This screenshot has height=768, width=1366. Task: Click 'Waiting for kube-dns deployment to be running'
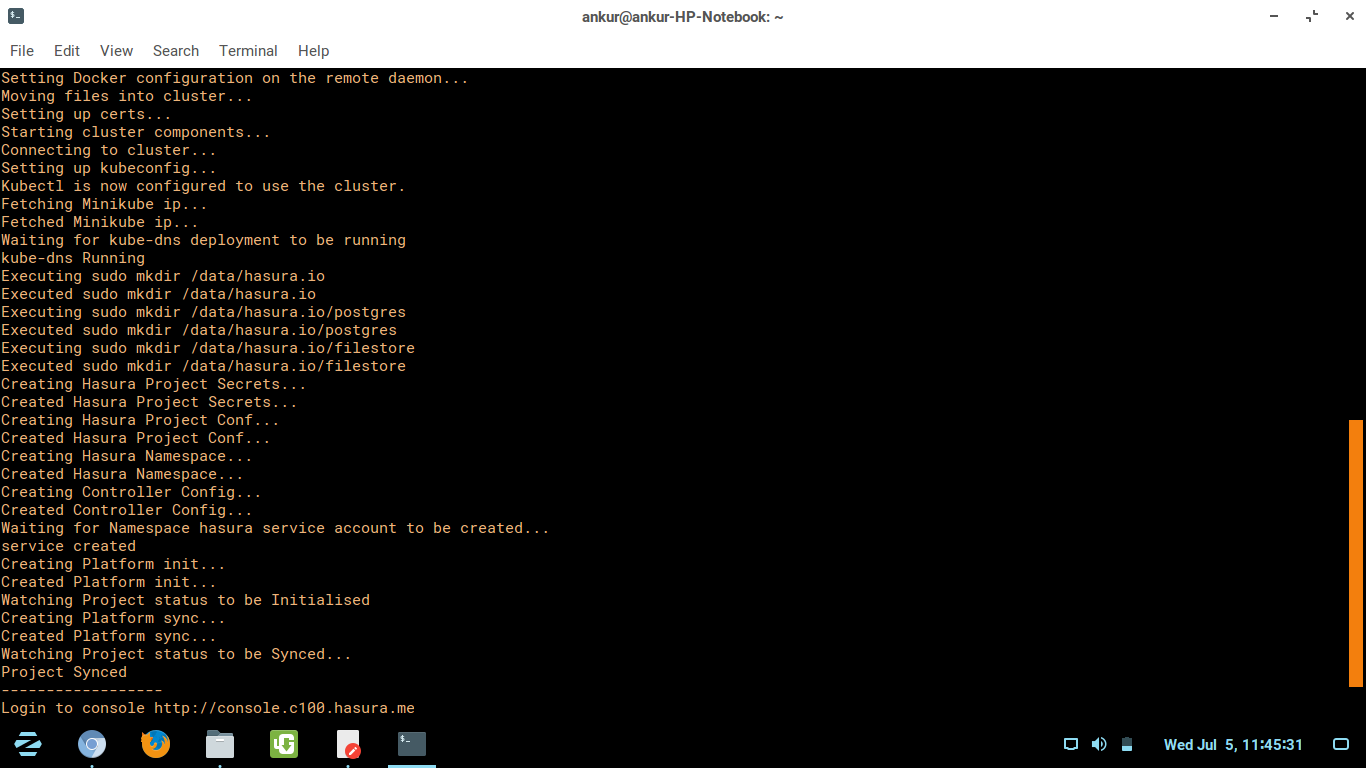pyautogui.click(x=203, y=240)
